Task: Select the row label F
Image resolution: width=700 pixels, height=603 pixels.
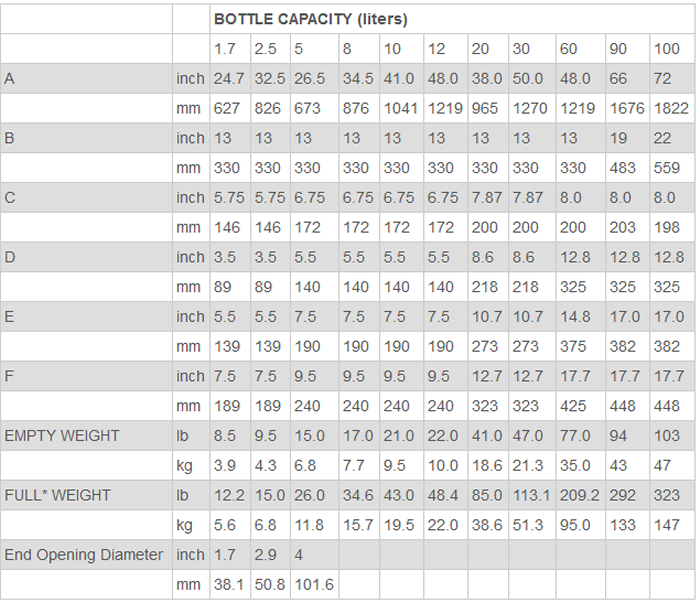Action: (x=10, y=376)
